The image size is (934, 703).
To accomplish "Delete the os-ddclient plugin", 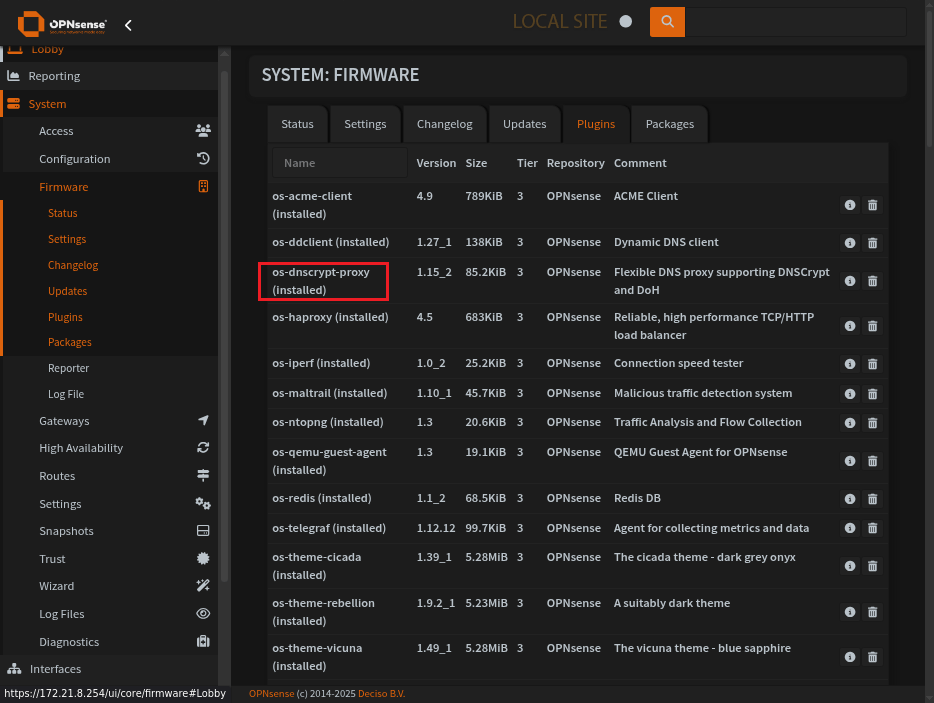I will pyautogui.click(x=873, y=243).
